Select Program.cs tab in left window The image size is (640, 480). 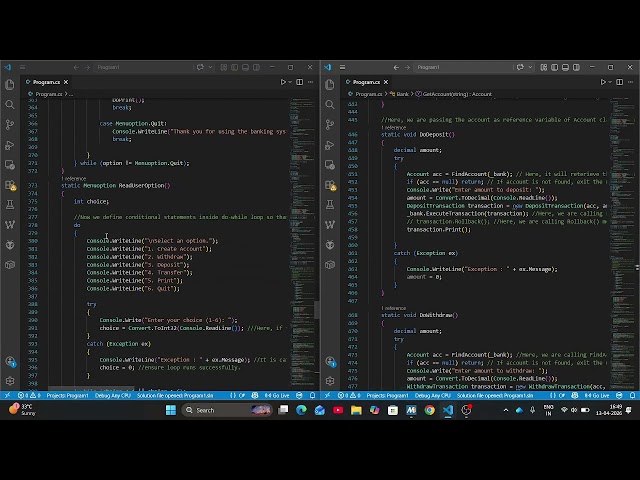tap(46, 82)
